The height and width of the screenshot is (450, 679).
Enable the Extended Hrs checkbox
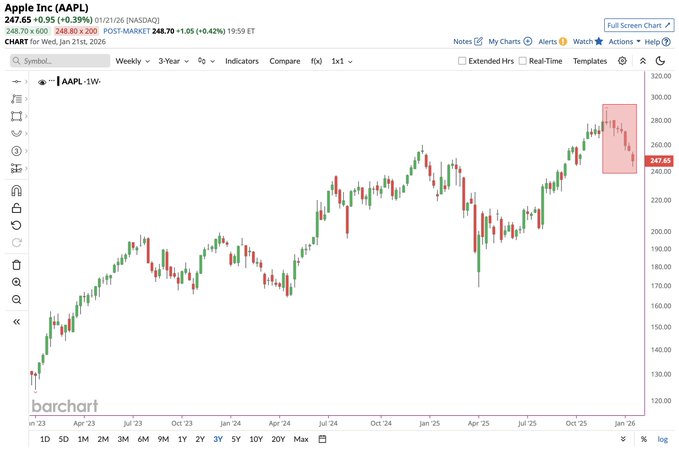tap(462, 61)
